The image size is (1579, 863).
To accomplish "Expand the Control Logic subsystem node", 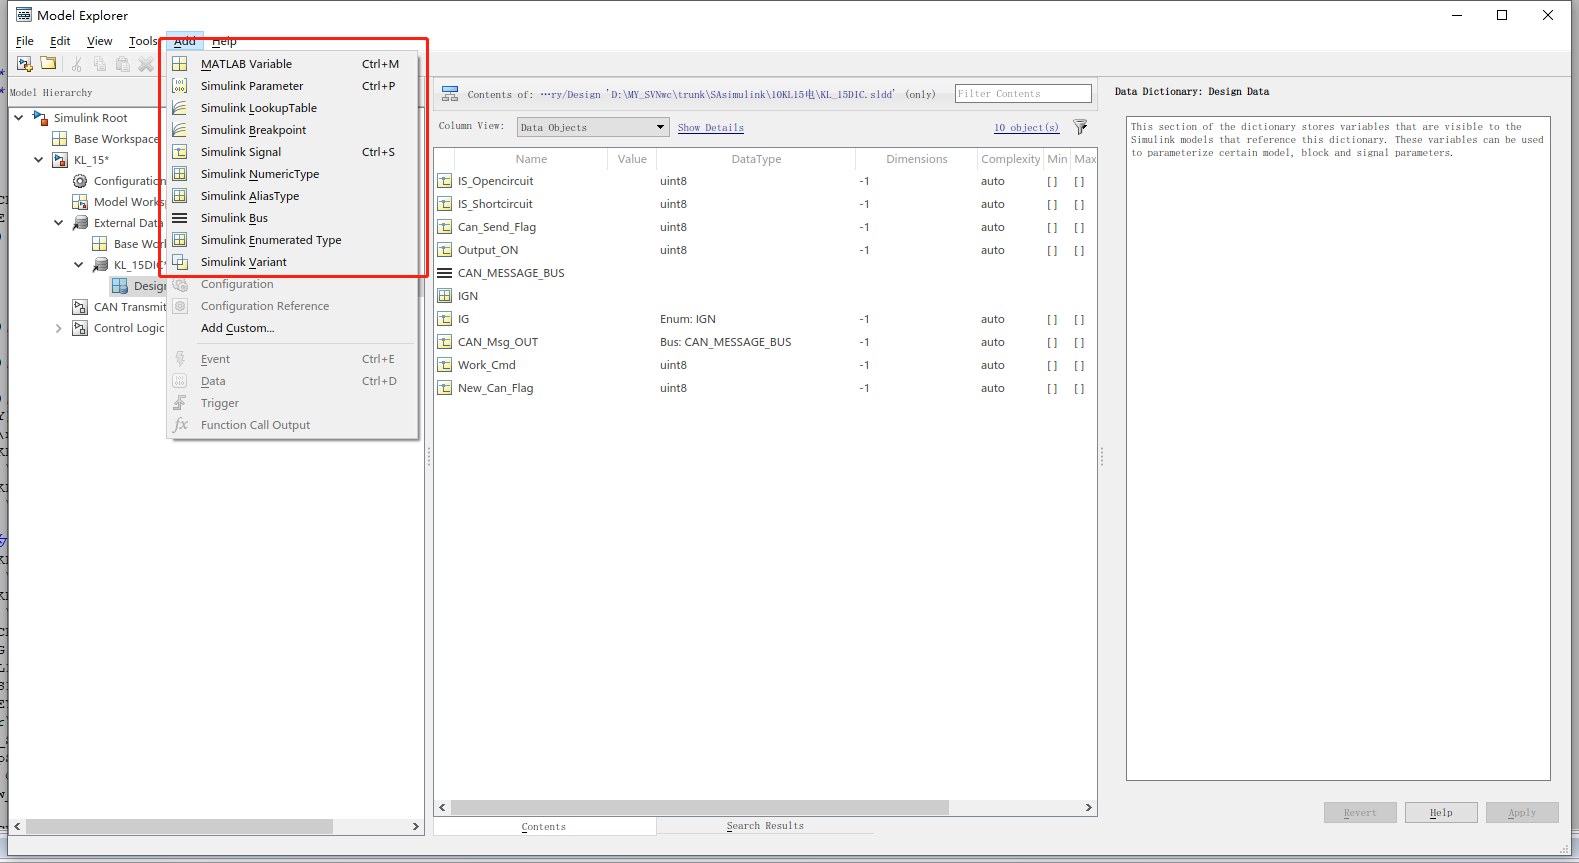I will [x=59, y=328].
